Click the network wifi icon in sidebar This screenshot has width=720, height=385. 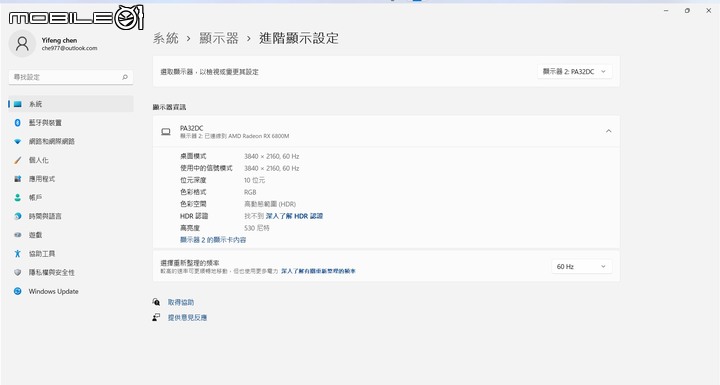click(x=17, y=142)
